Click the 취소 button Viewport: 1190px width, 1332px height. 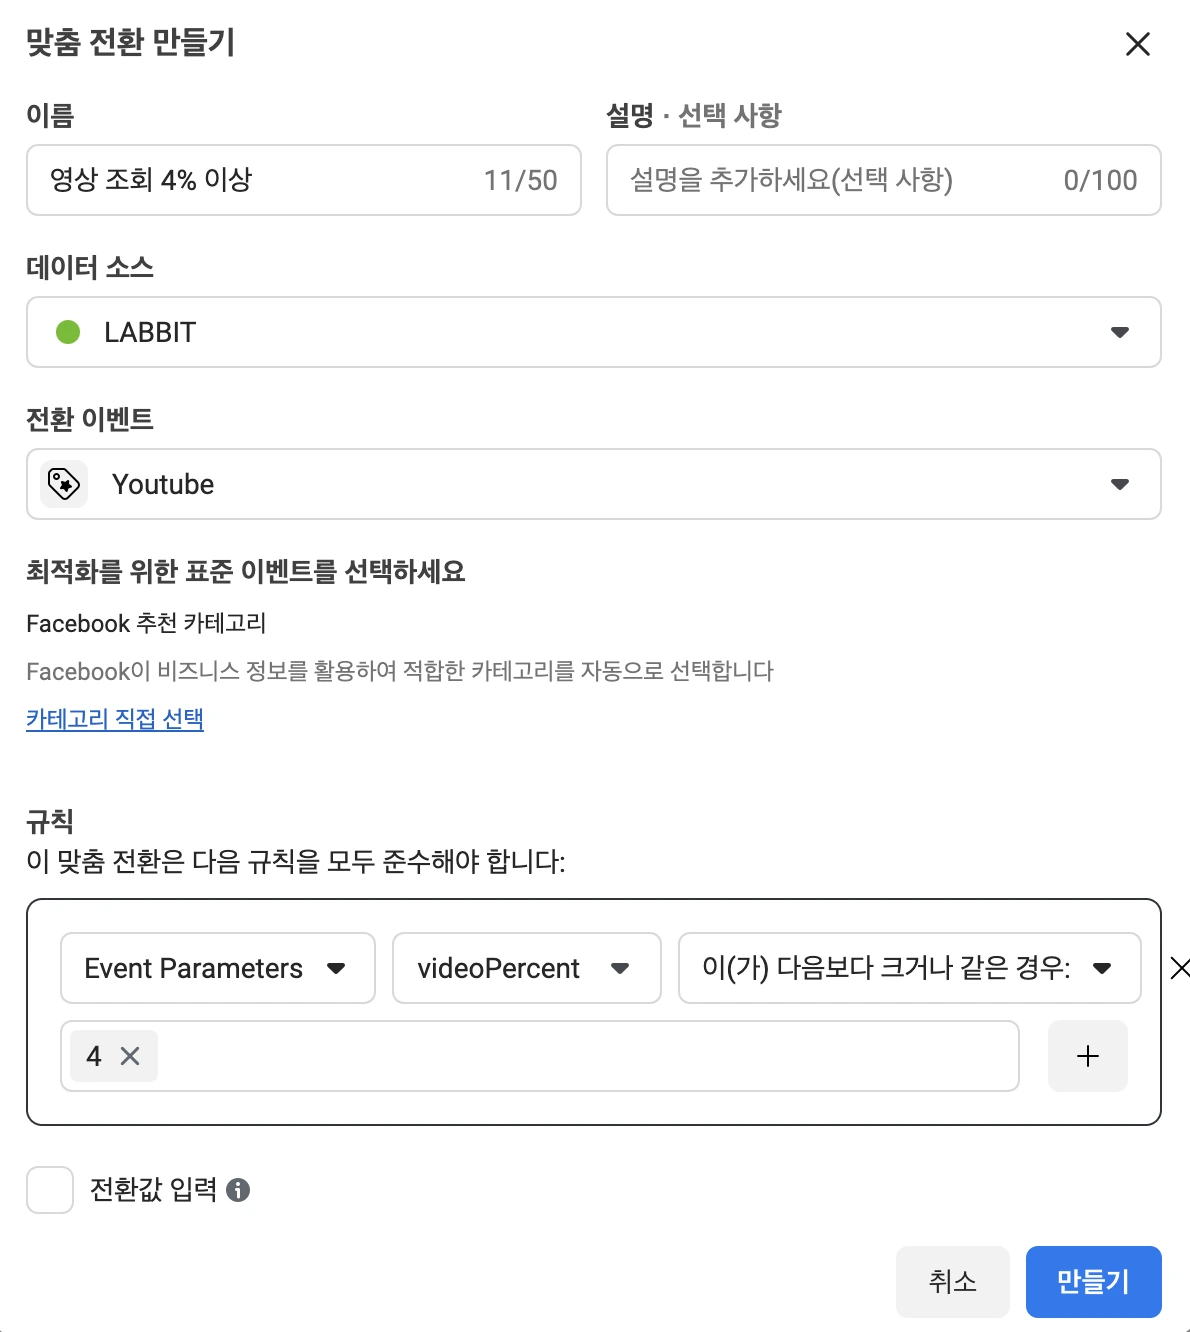[x=952, y=1282]
